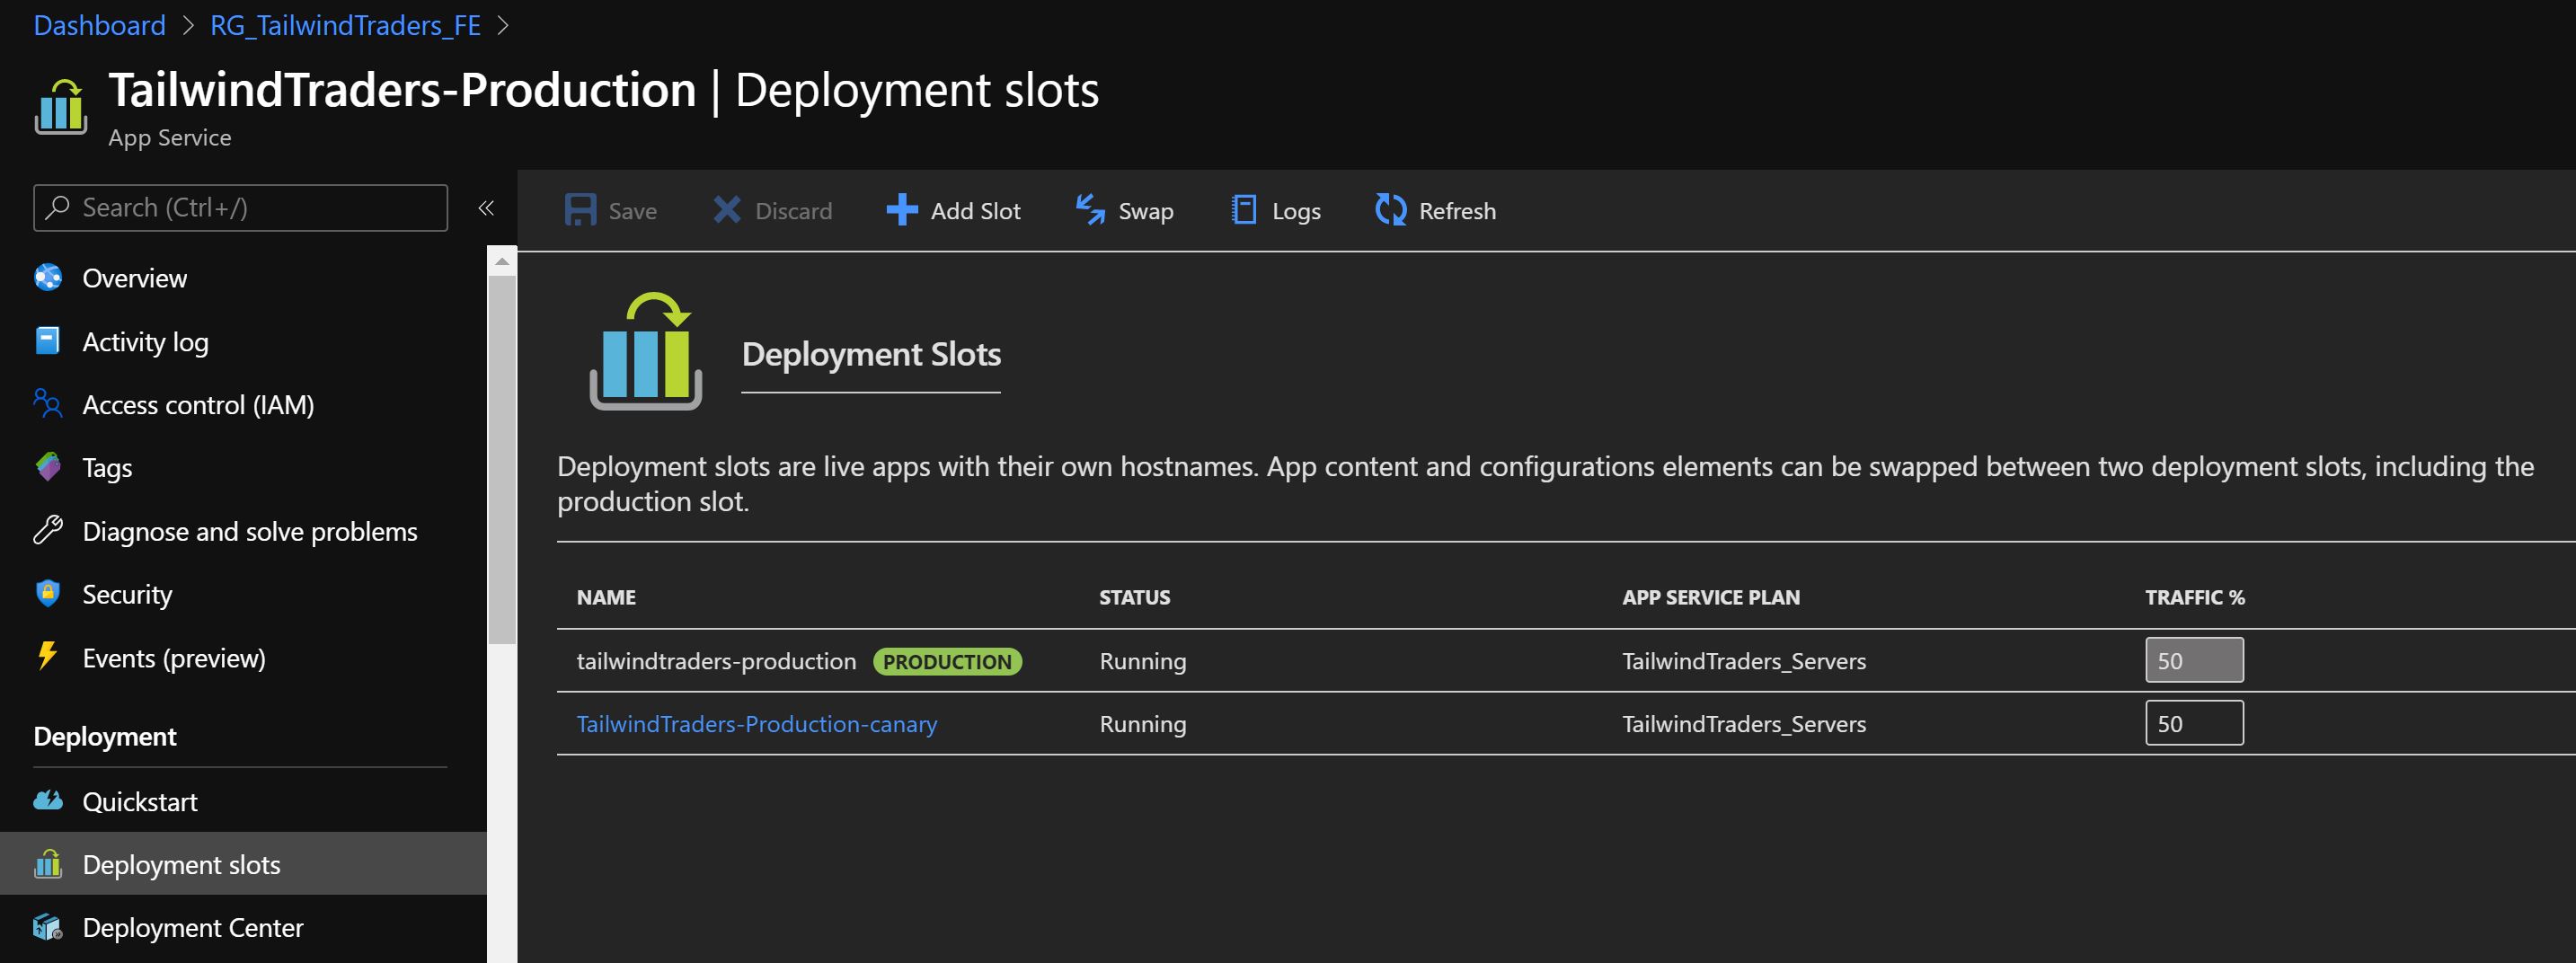Click TailwindTraders_Servers plan in production row
The height and width of the screenshot is (963, 2576).
[1743, 661]
